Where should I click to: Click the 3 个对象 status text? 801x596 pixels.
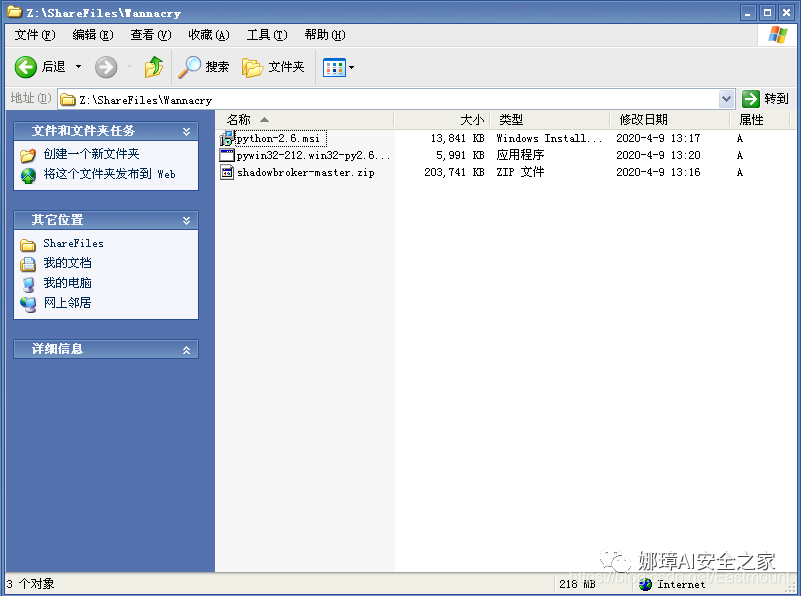[30, 584]
